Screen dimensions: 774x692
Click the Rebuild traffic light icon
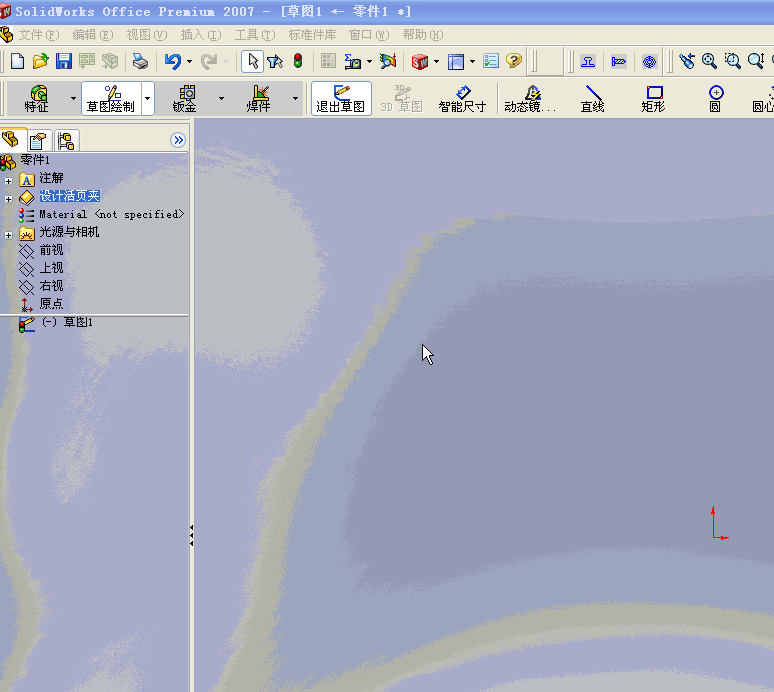pyautogui.click(x=298, y=61)
